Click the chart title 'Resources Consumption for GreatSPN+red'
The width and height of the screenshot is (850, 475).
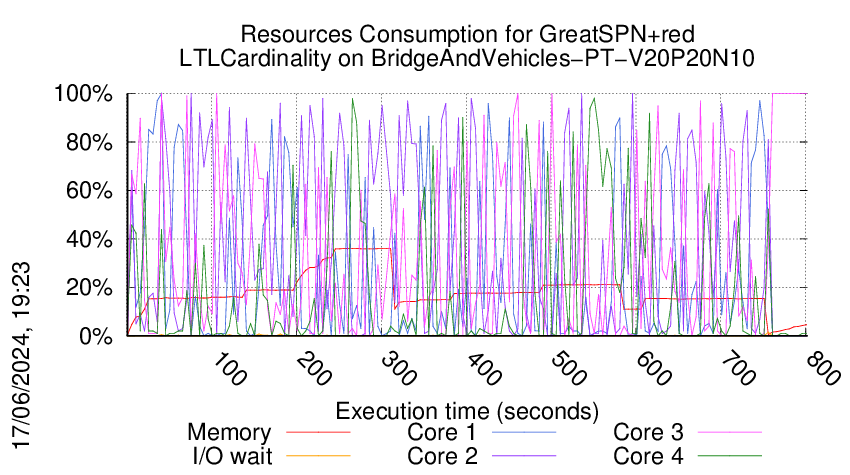click(467, 34)
